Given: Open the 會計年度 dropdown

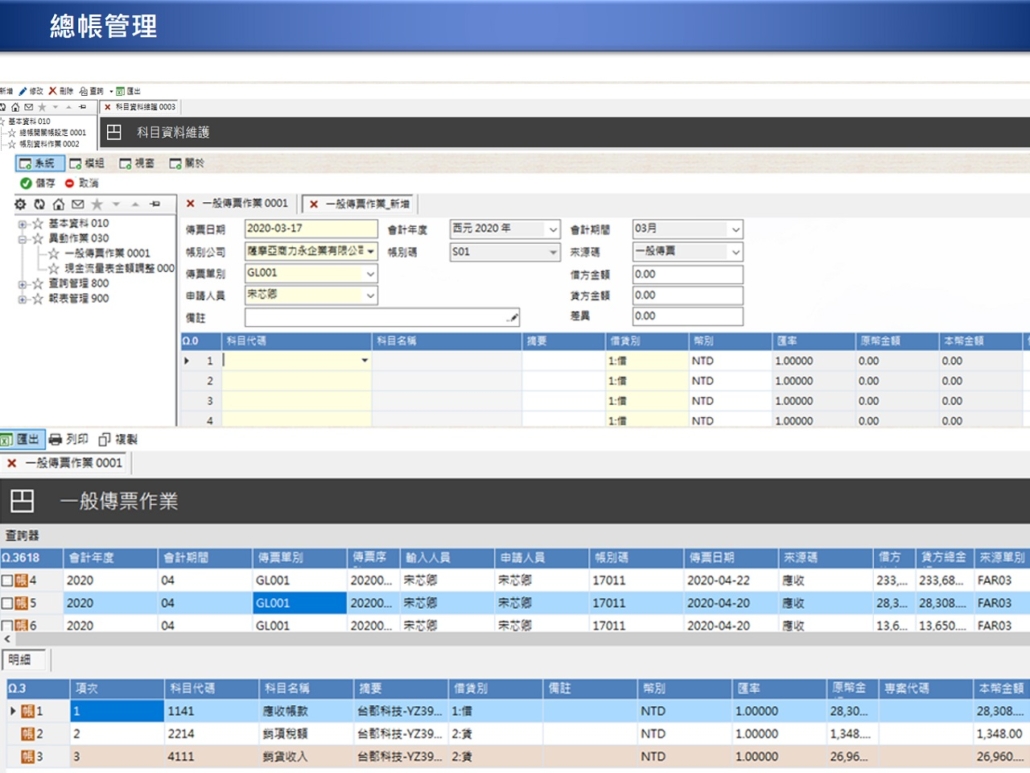Looking at the screenshot, I should tap(552, 229).
